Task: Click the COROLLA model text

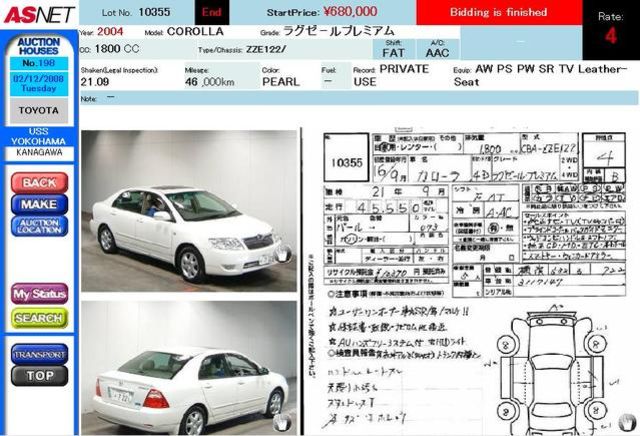Action: [x=195, y=31]
